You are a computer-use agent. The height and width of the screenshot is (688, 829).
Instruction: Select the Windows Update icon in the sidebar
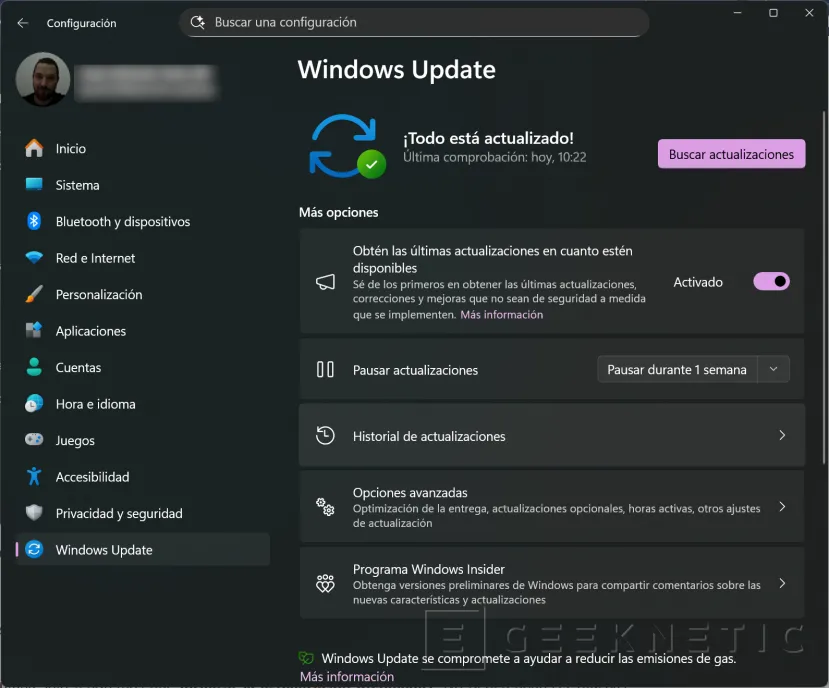pos(33,549)
